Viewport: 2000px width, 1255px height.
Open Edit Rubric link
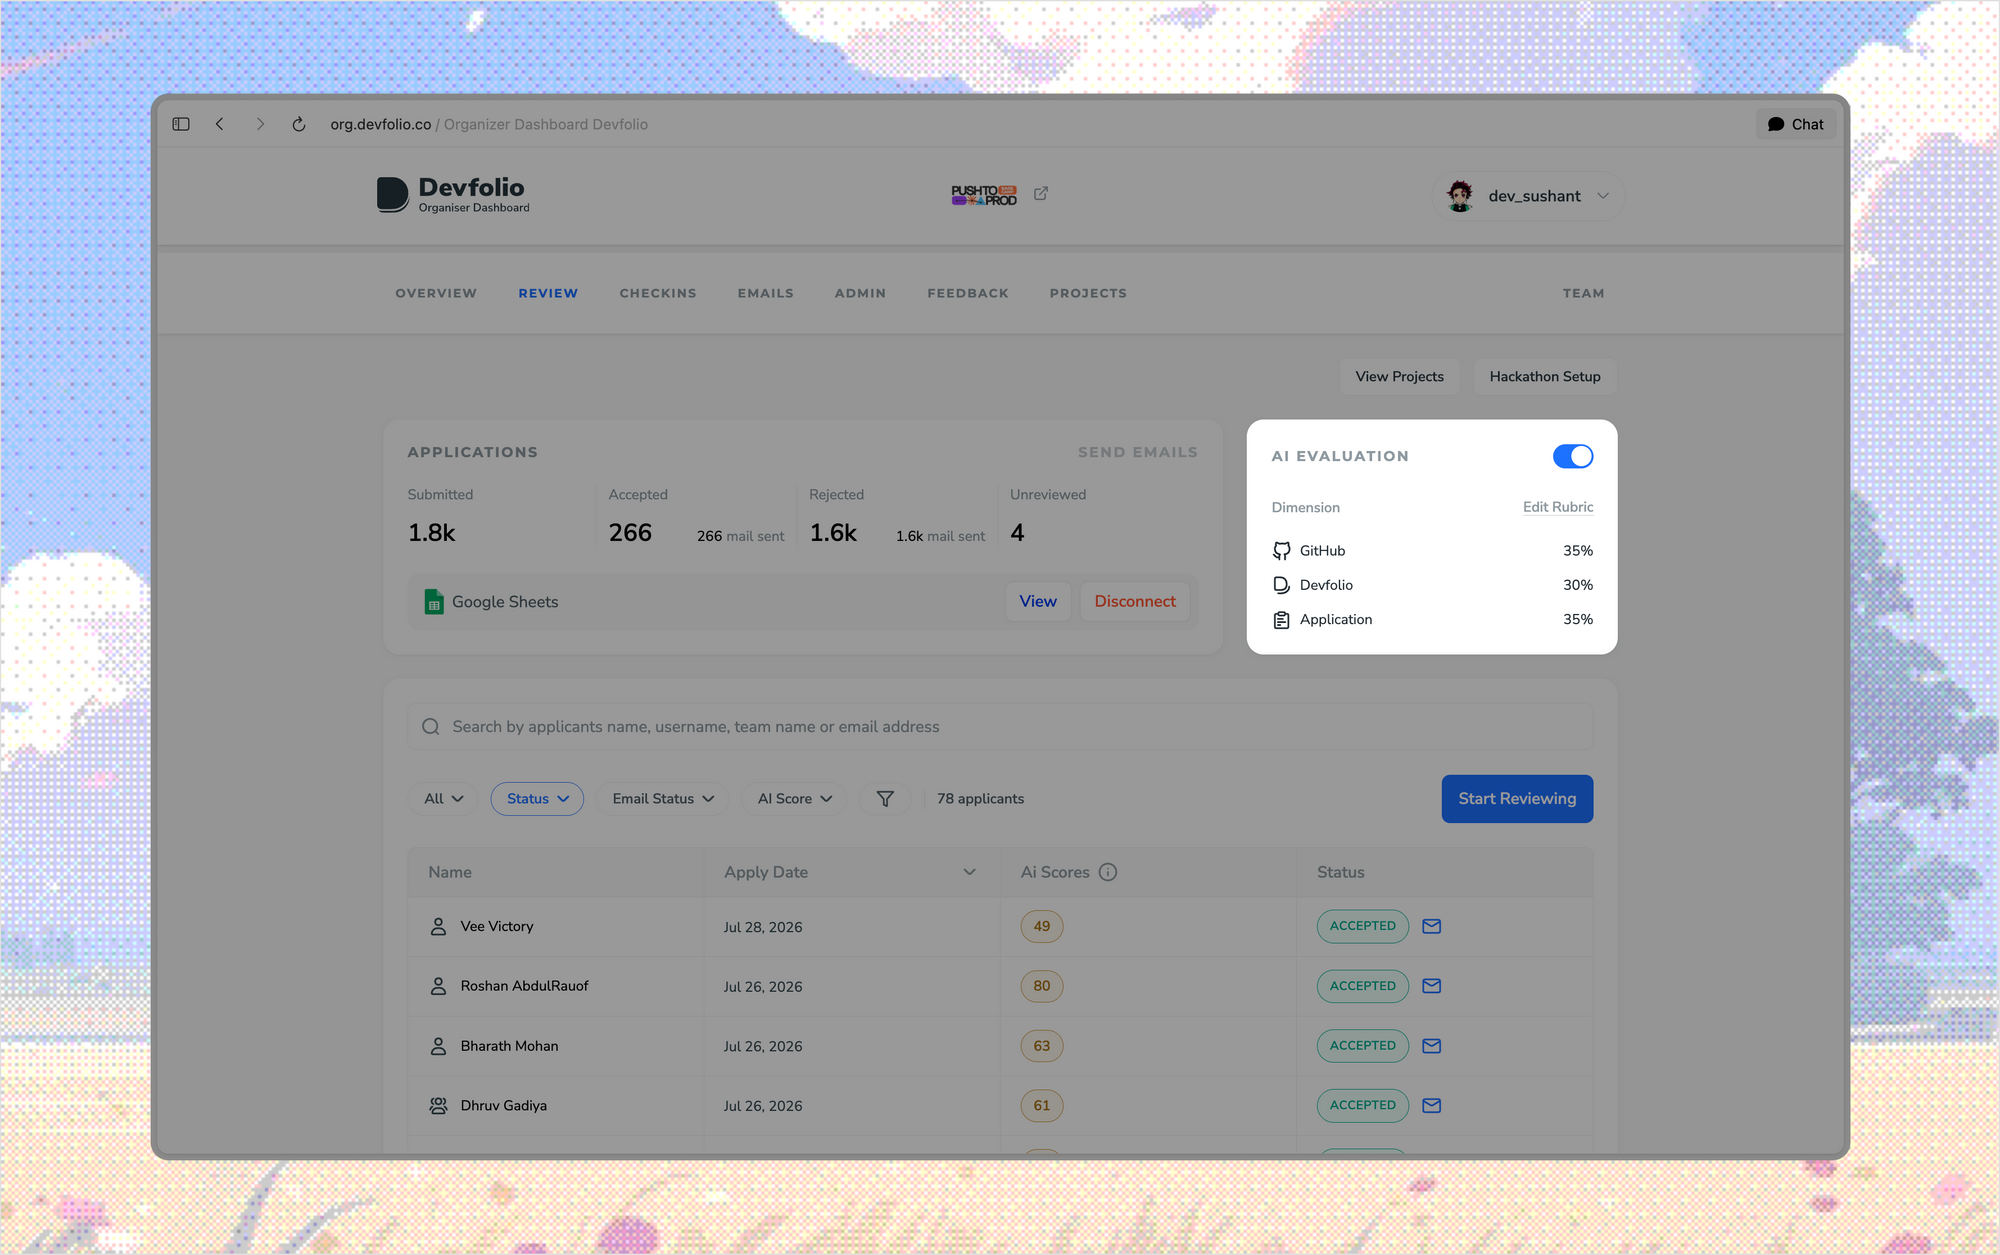coord(1558,507)
